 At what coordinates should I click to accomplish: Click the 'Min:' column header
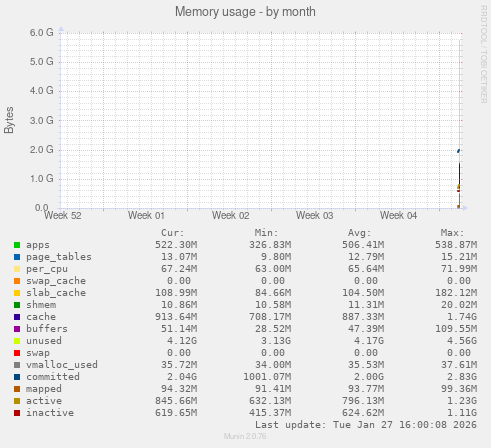266,233
